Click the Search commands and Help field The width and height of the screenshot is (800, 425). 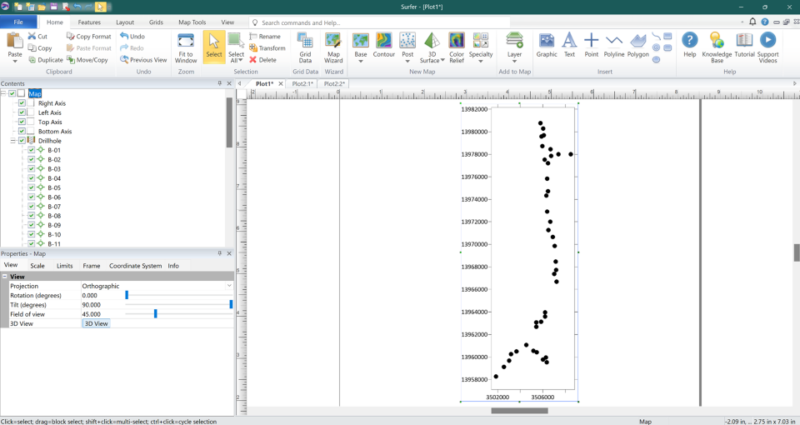(x=380, y=22)
